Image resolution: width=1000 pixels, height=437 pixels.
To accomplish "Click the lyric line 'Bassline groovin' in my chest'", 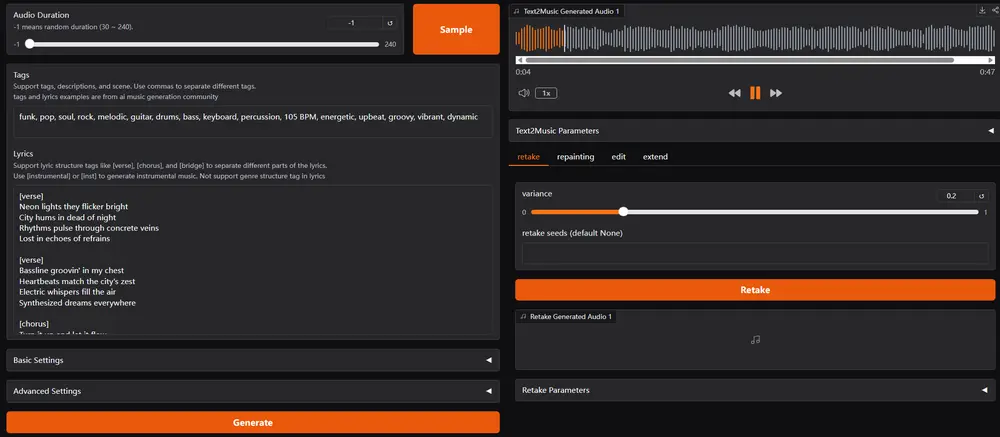I will coord(71,270).
